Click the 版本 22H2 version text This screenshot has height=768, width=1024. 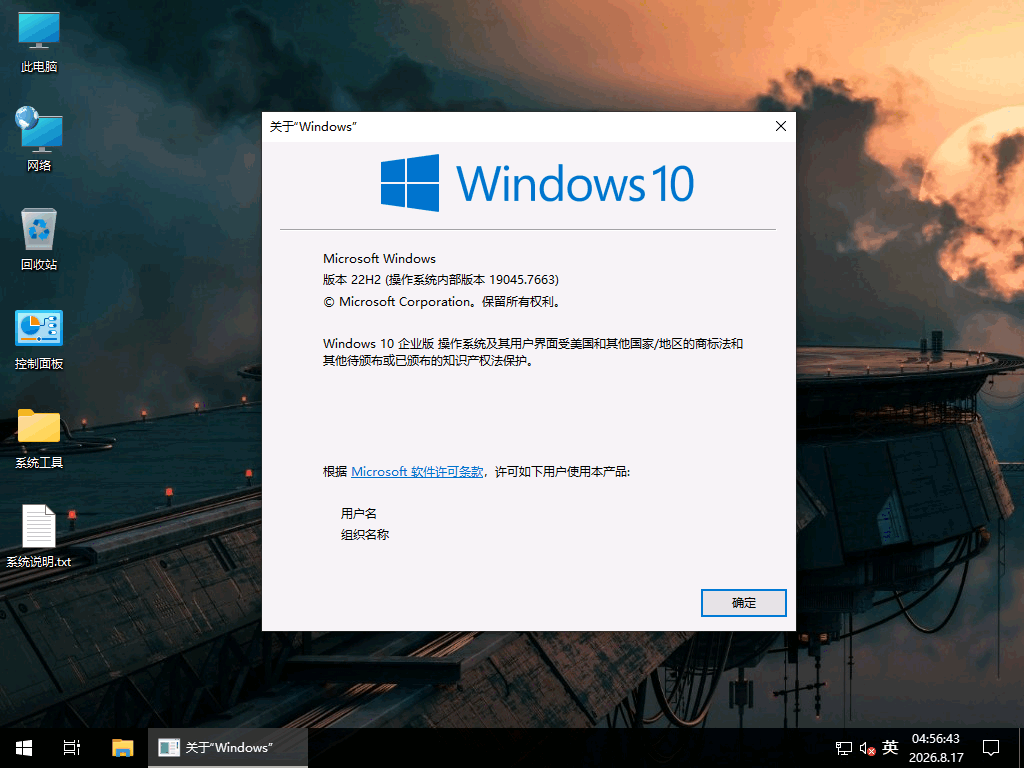441,280
